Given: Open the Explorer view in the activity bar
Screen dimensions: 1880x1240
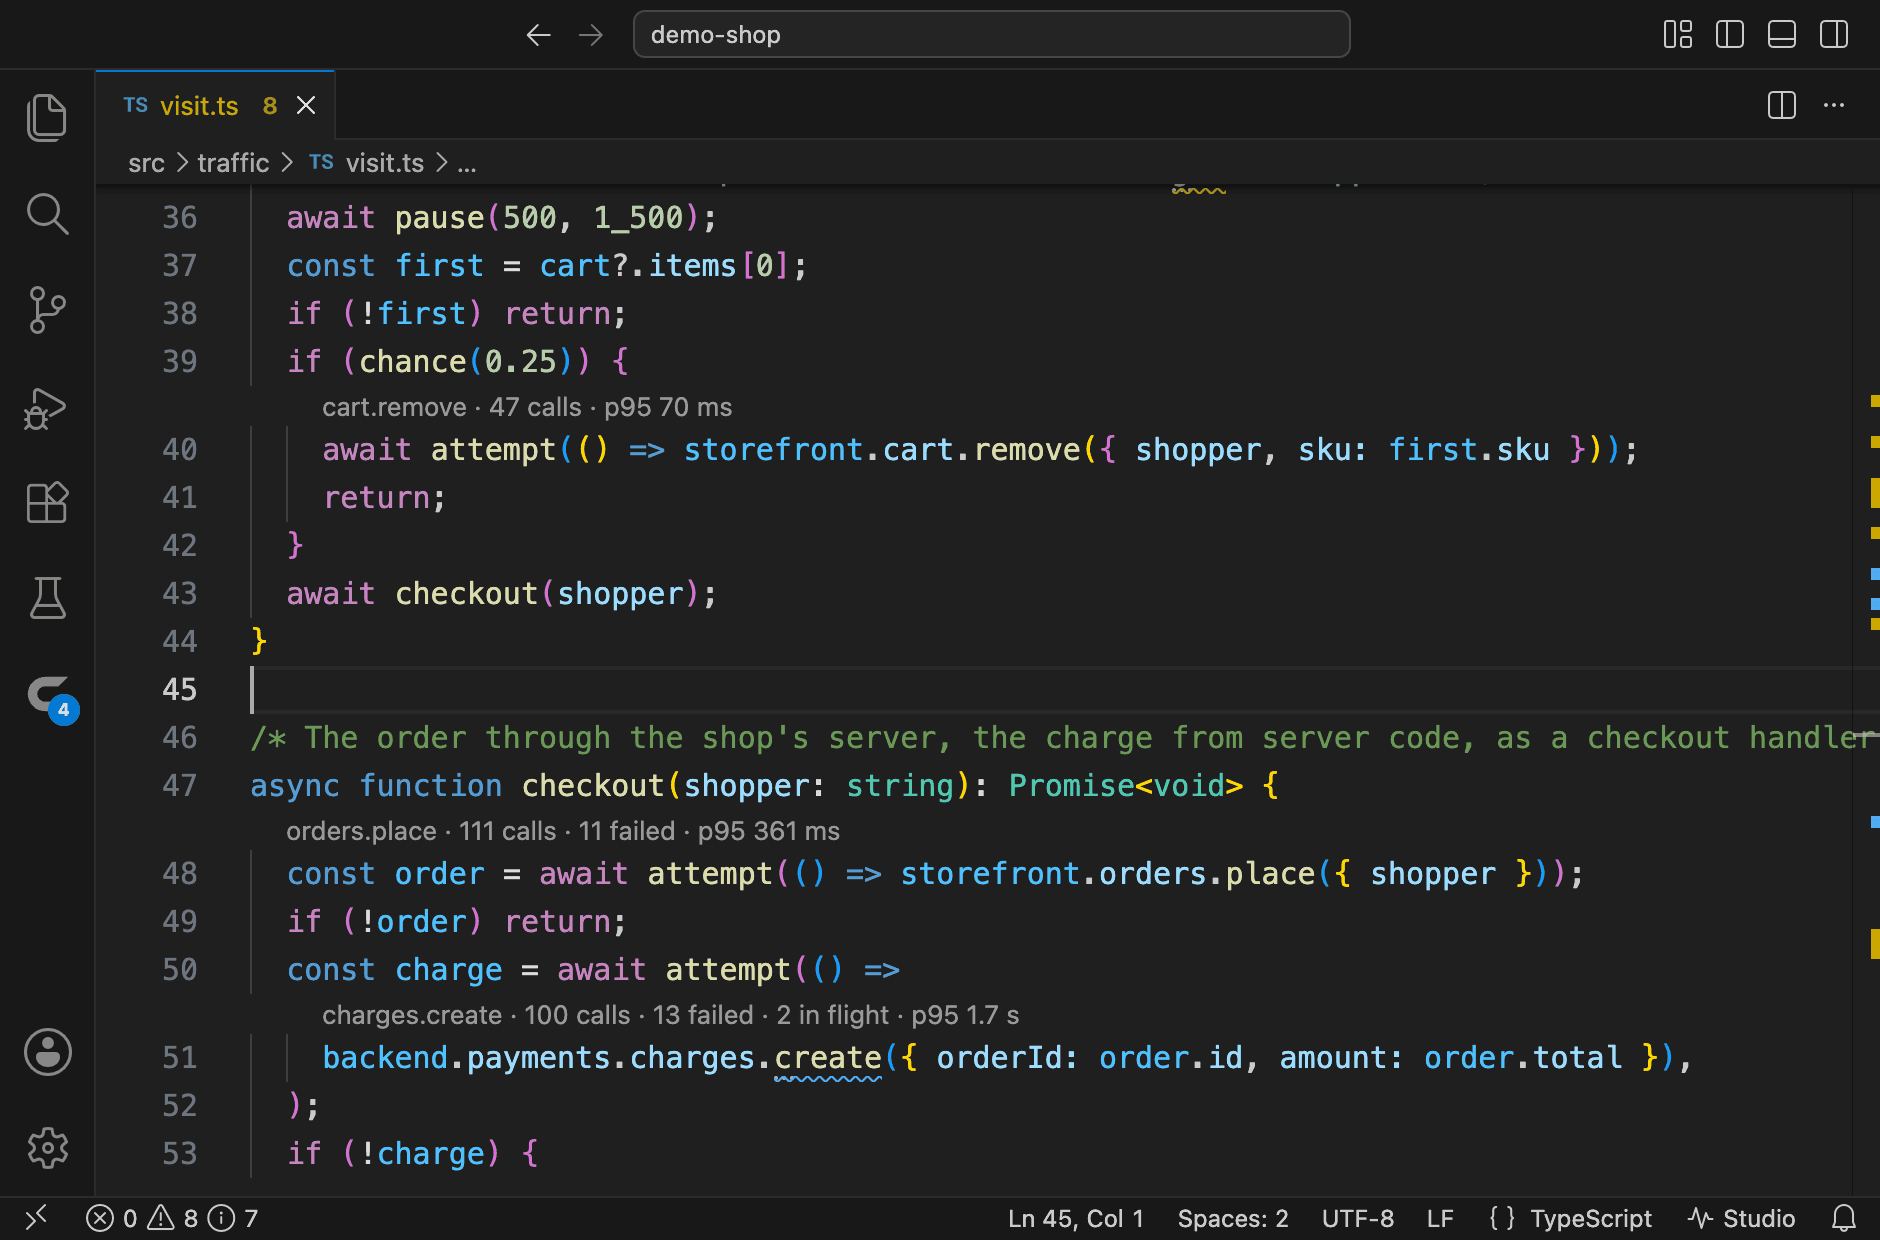Looking at the screenshot, I should coord(47,118).
